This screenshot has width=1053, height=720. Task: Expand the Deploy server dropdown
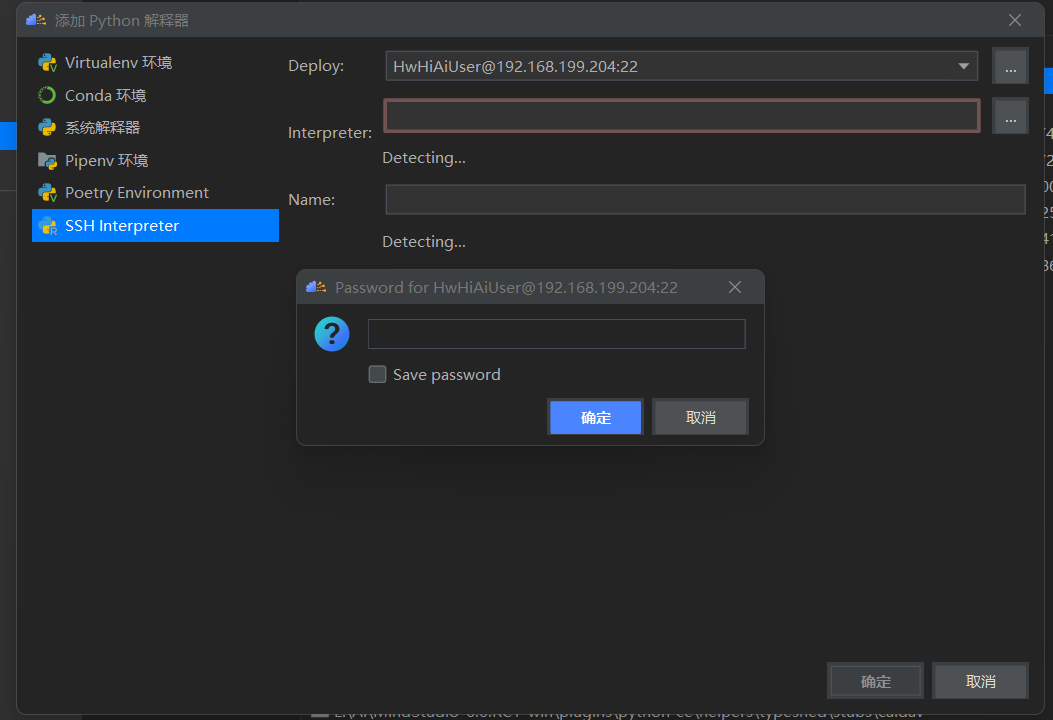pyautogui.click(x=964, y=67)
